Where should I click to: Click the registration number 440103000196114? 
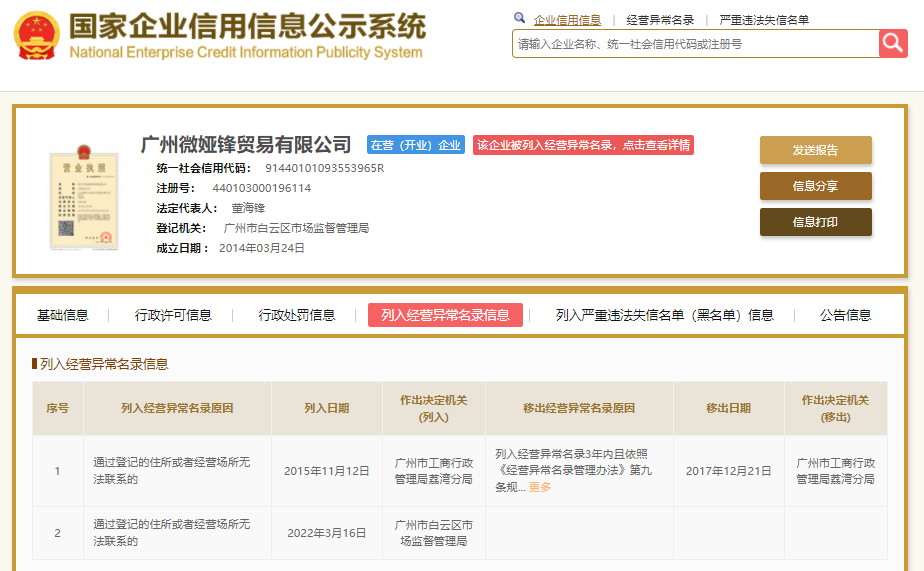pos(262,189)
